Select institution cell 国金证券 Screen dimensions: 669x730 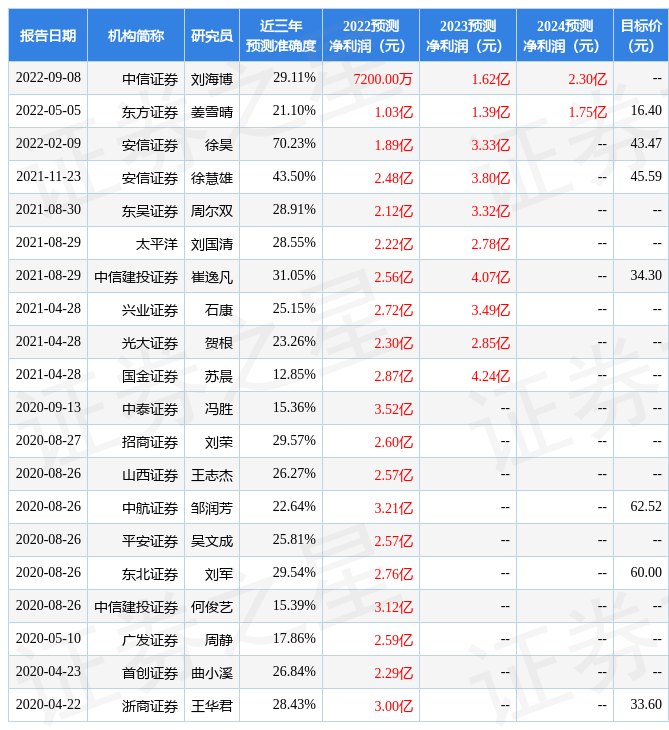(150, 377)
